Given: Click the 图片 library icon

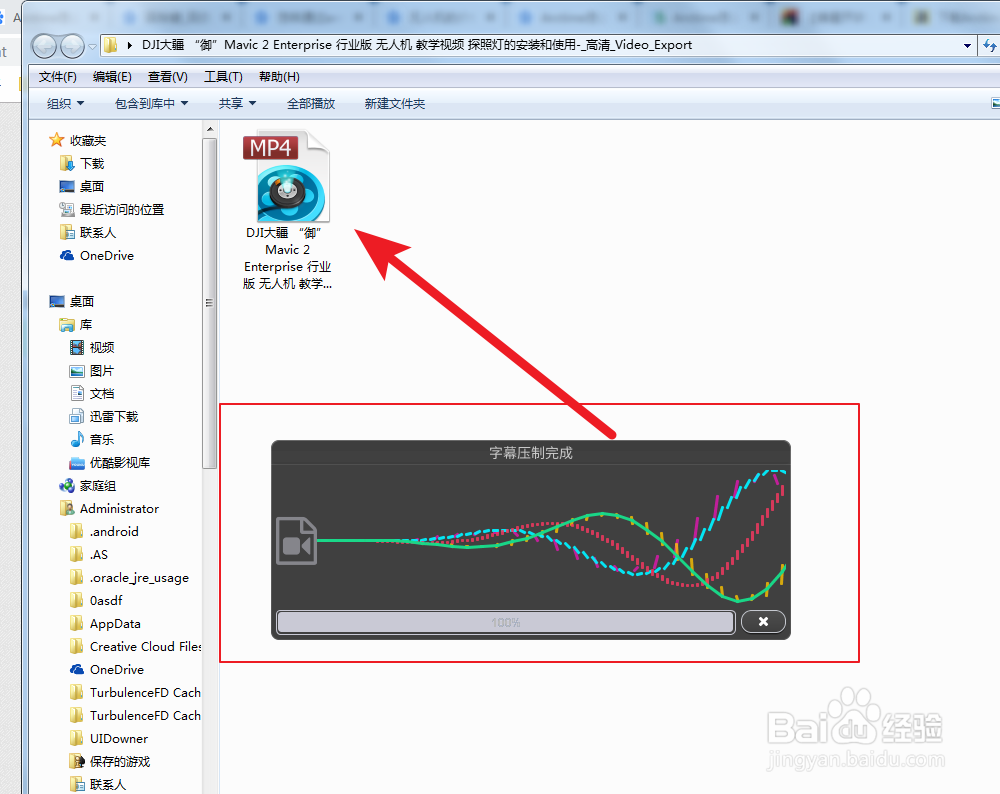Looking at the screenshot, I should [x=77, y=371].
